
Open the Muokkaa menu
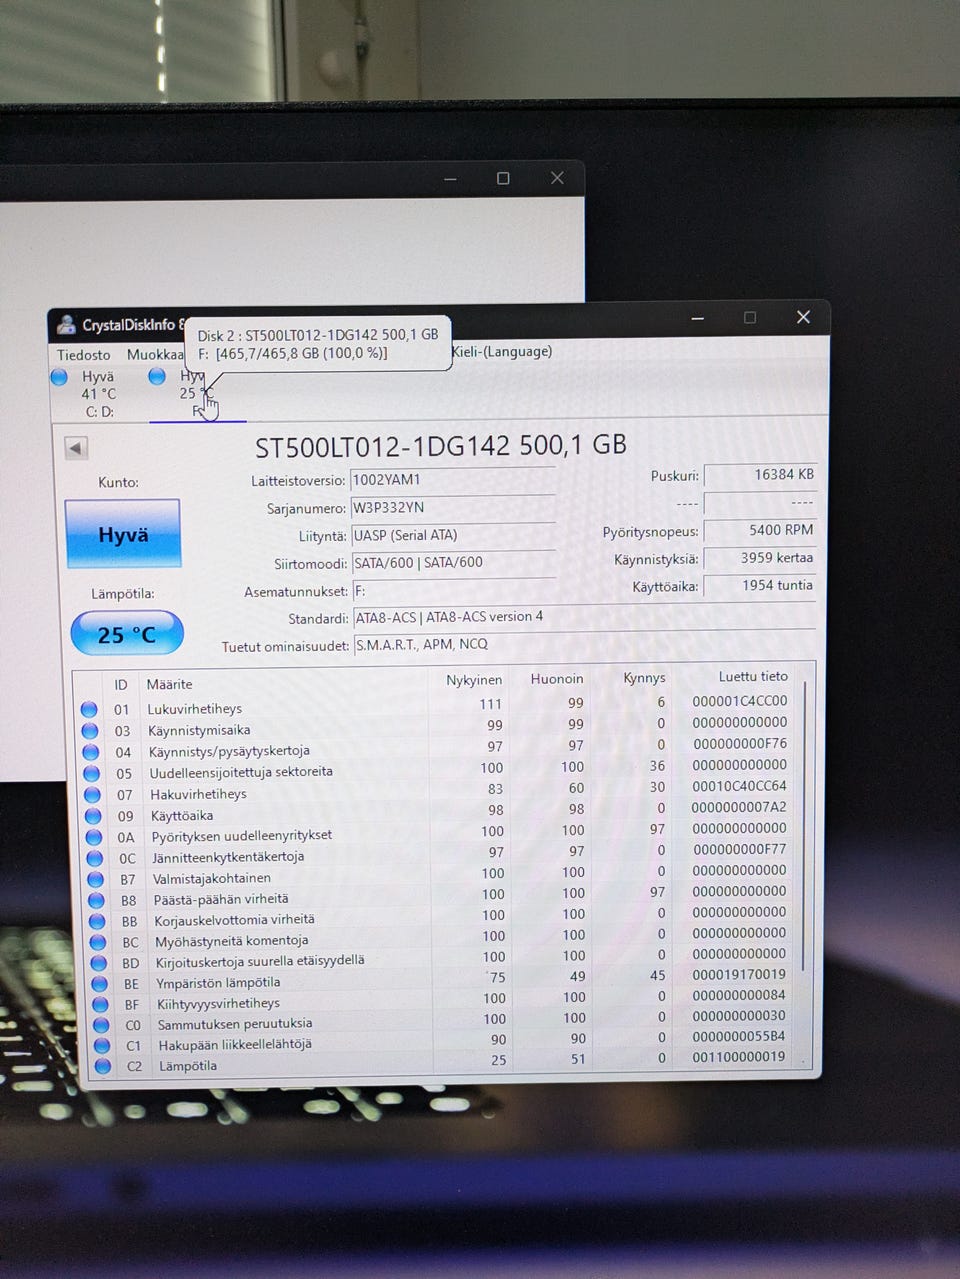click(155, 355)
